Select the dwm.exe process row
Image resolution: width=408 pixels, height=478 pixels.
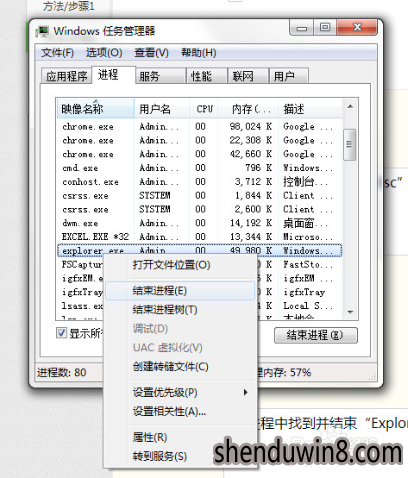(x=200, y=223)
